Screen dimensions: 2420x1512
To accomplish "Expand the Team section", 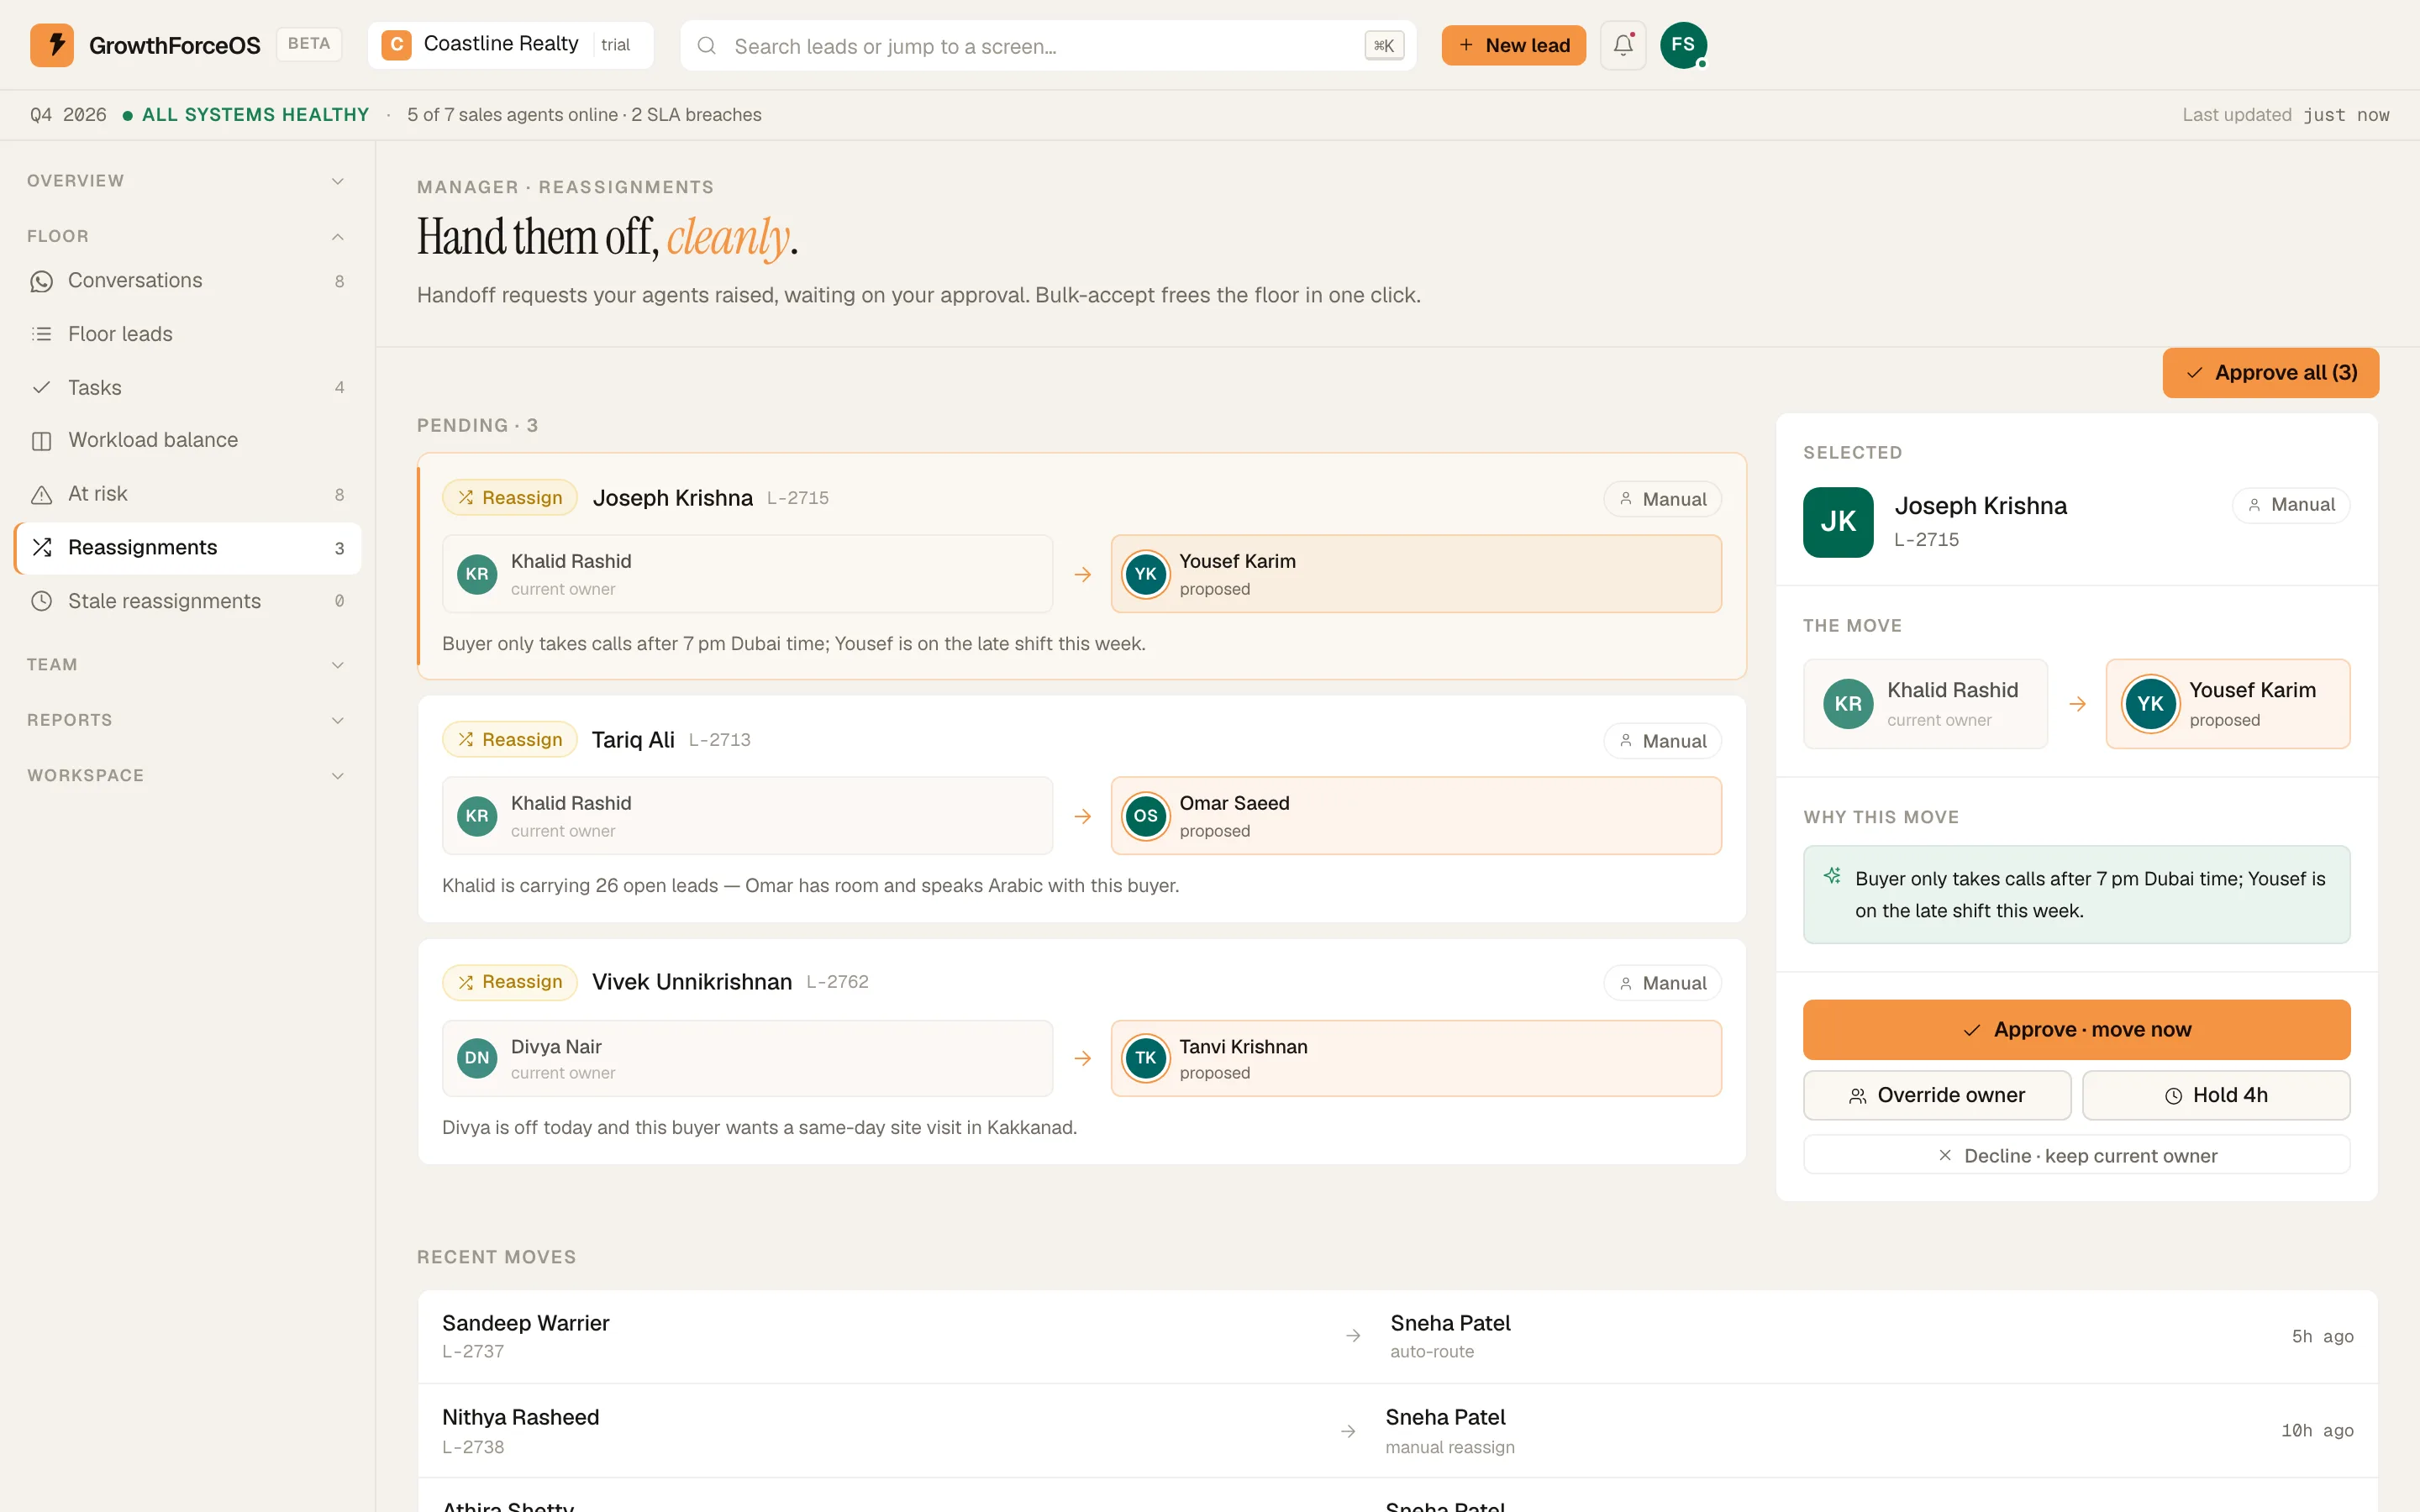I will click(187, 665).
